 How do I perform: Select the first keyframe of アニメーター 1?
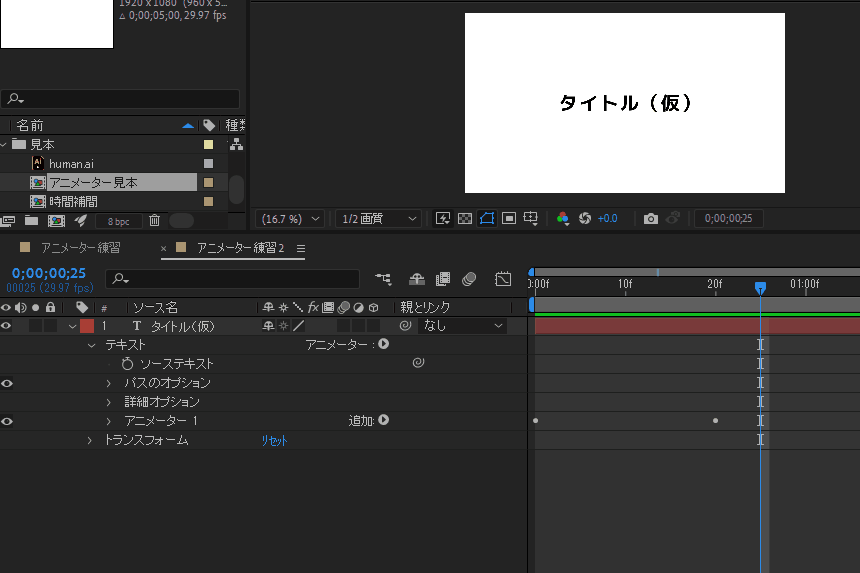click(x=535, y=421)
